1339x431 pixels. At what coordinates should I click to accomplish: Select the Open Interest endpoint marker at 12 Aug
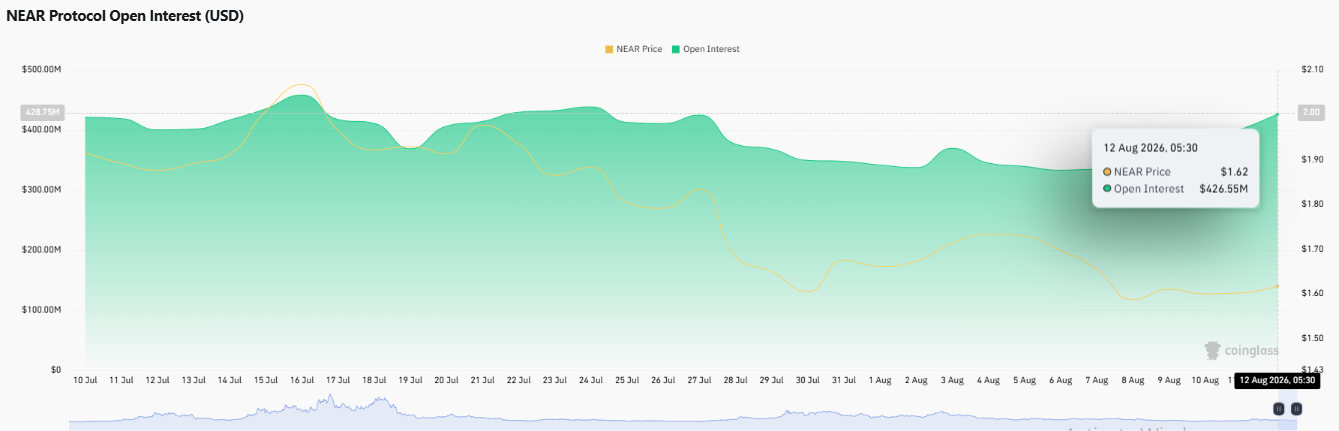(x=1278, y=114)
